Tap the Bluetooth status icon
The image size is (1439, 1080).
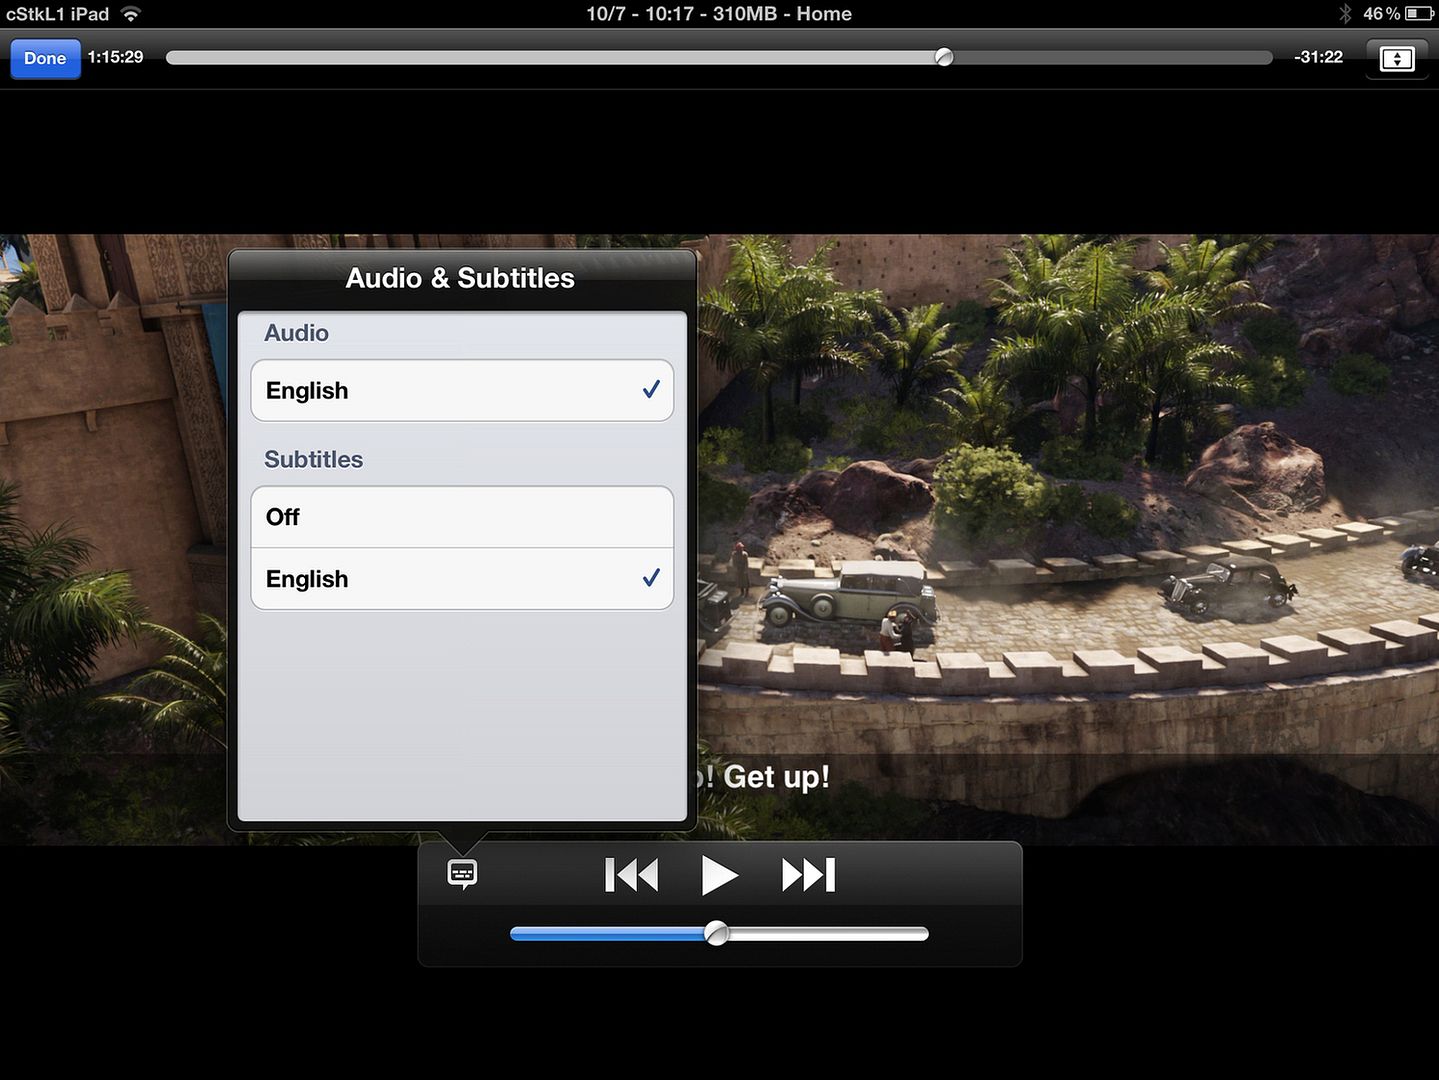pyautogui.click(x=1345, y=14)
